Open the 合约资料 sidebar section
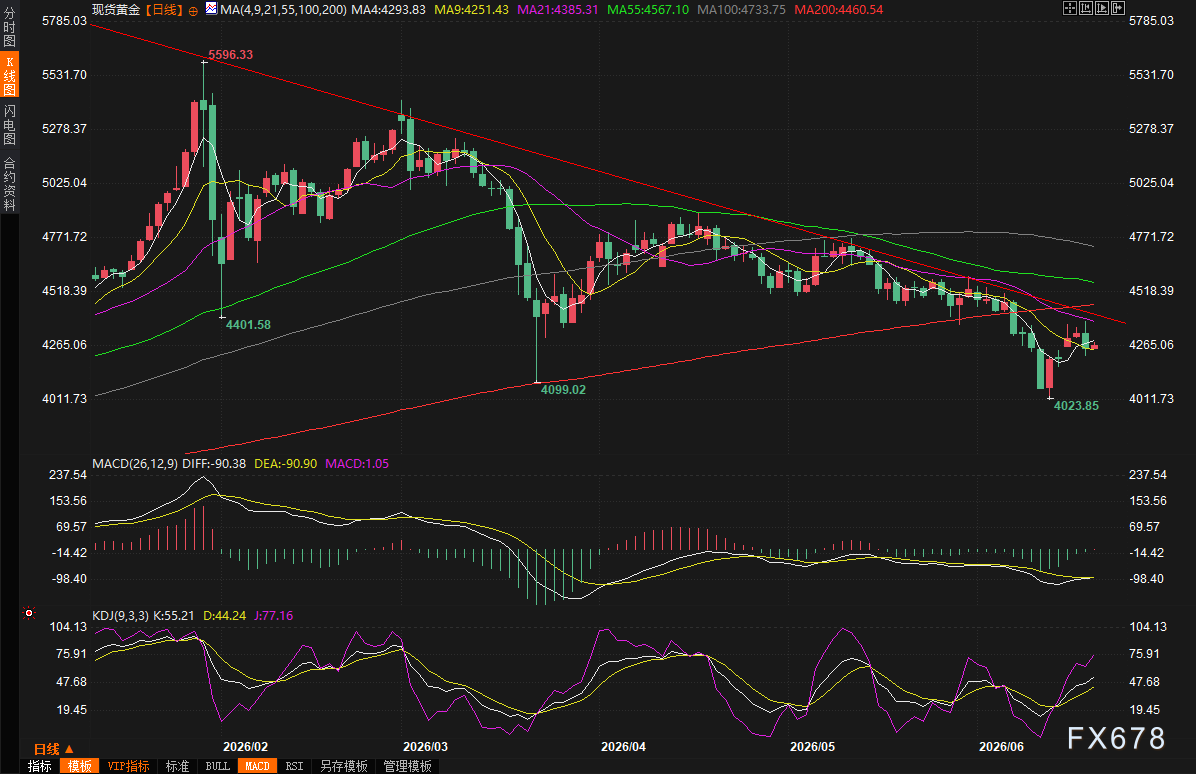This screenshot has height=774, width=1196. tap(10, 184)
